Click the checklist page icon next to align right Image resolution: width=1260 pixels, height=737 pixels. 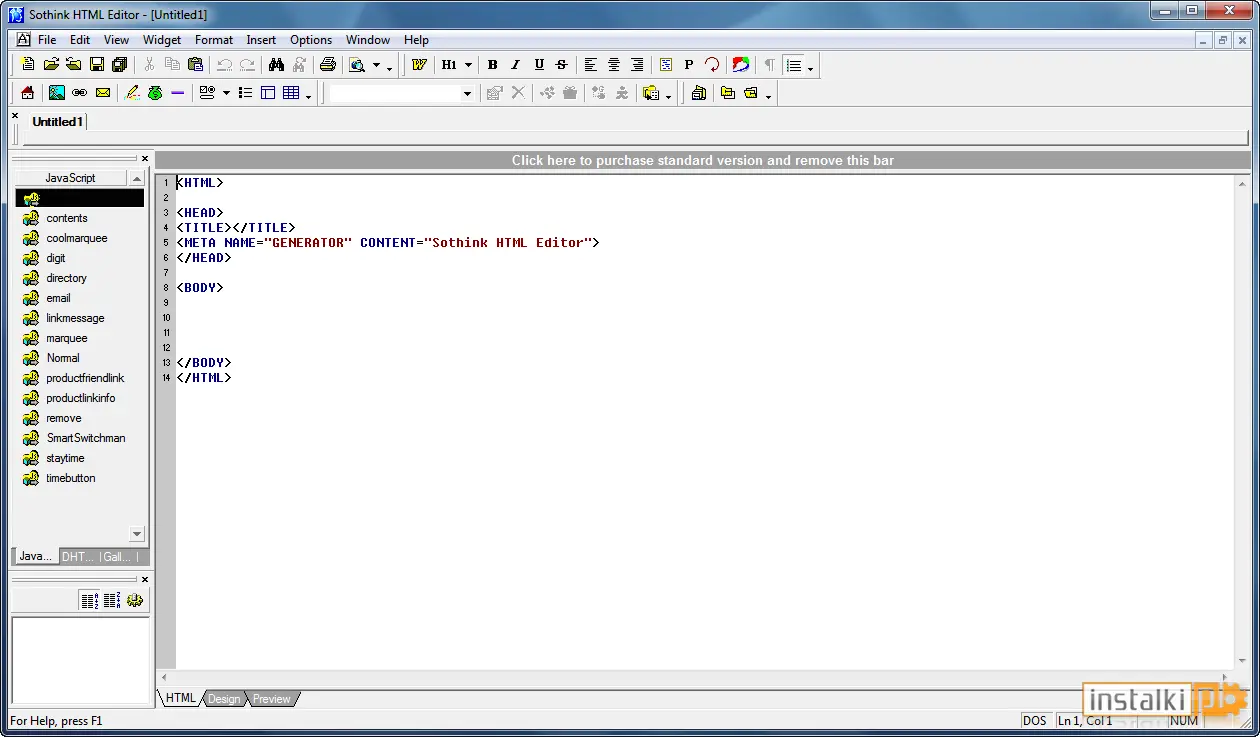tap(666, 65)
